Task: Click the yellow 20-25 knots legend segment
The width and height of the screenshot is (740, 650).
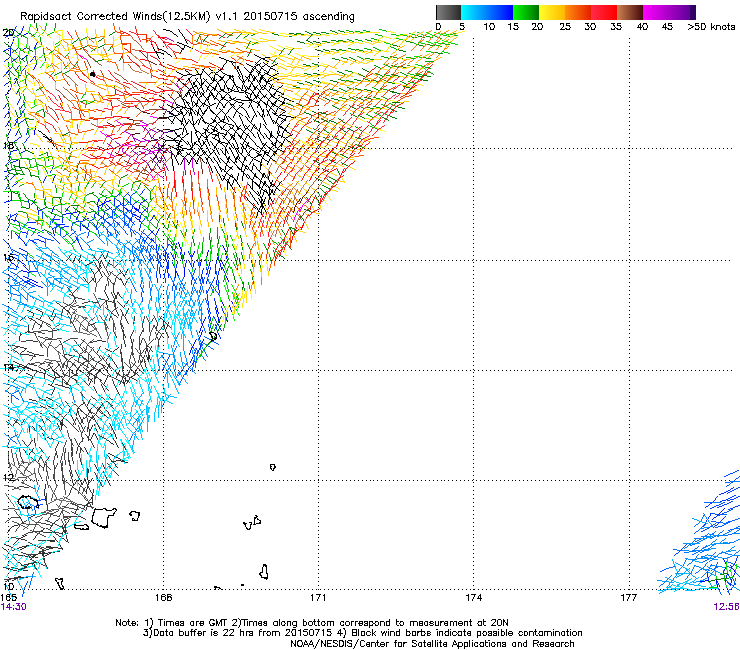Action: [552, 12]
